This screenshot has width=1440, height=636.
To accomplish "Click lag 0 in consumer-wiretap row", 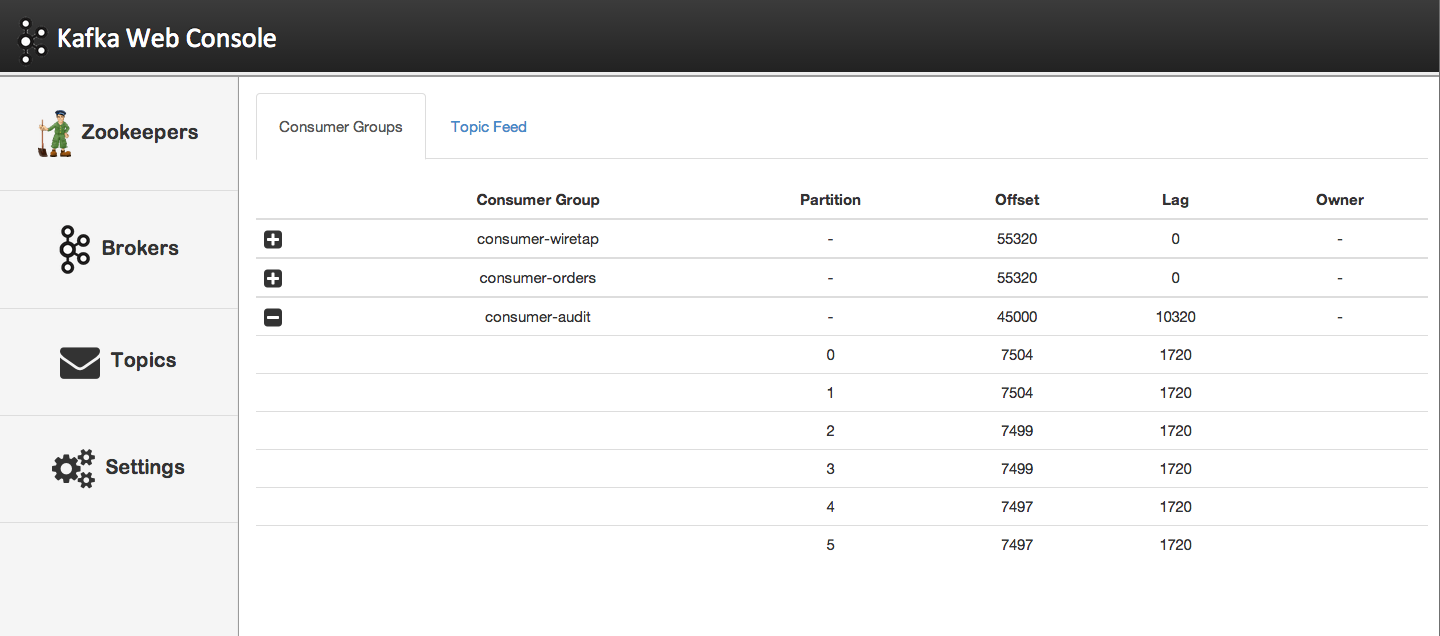I will pyautogui.click(x=1175, y=239).
